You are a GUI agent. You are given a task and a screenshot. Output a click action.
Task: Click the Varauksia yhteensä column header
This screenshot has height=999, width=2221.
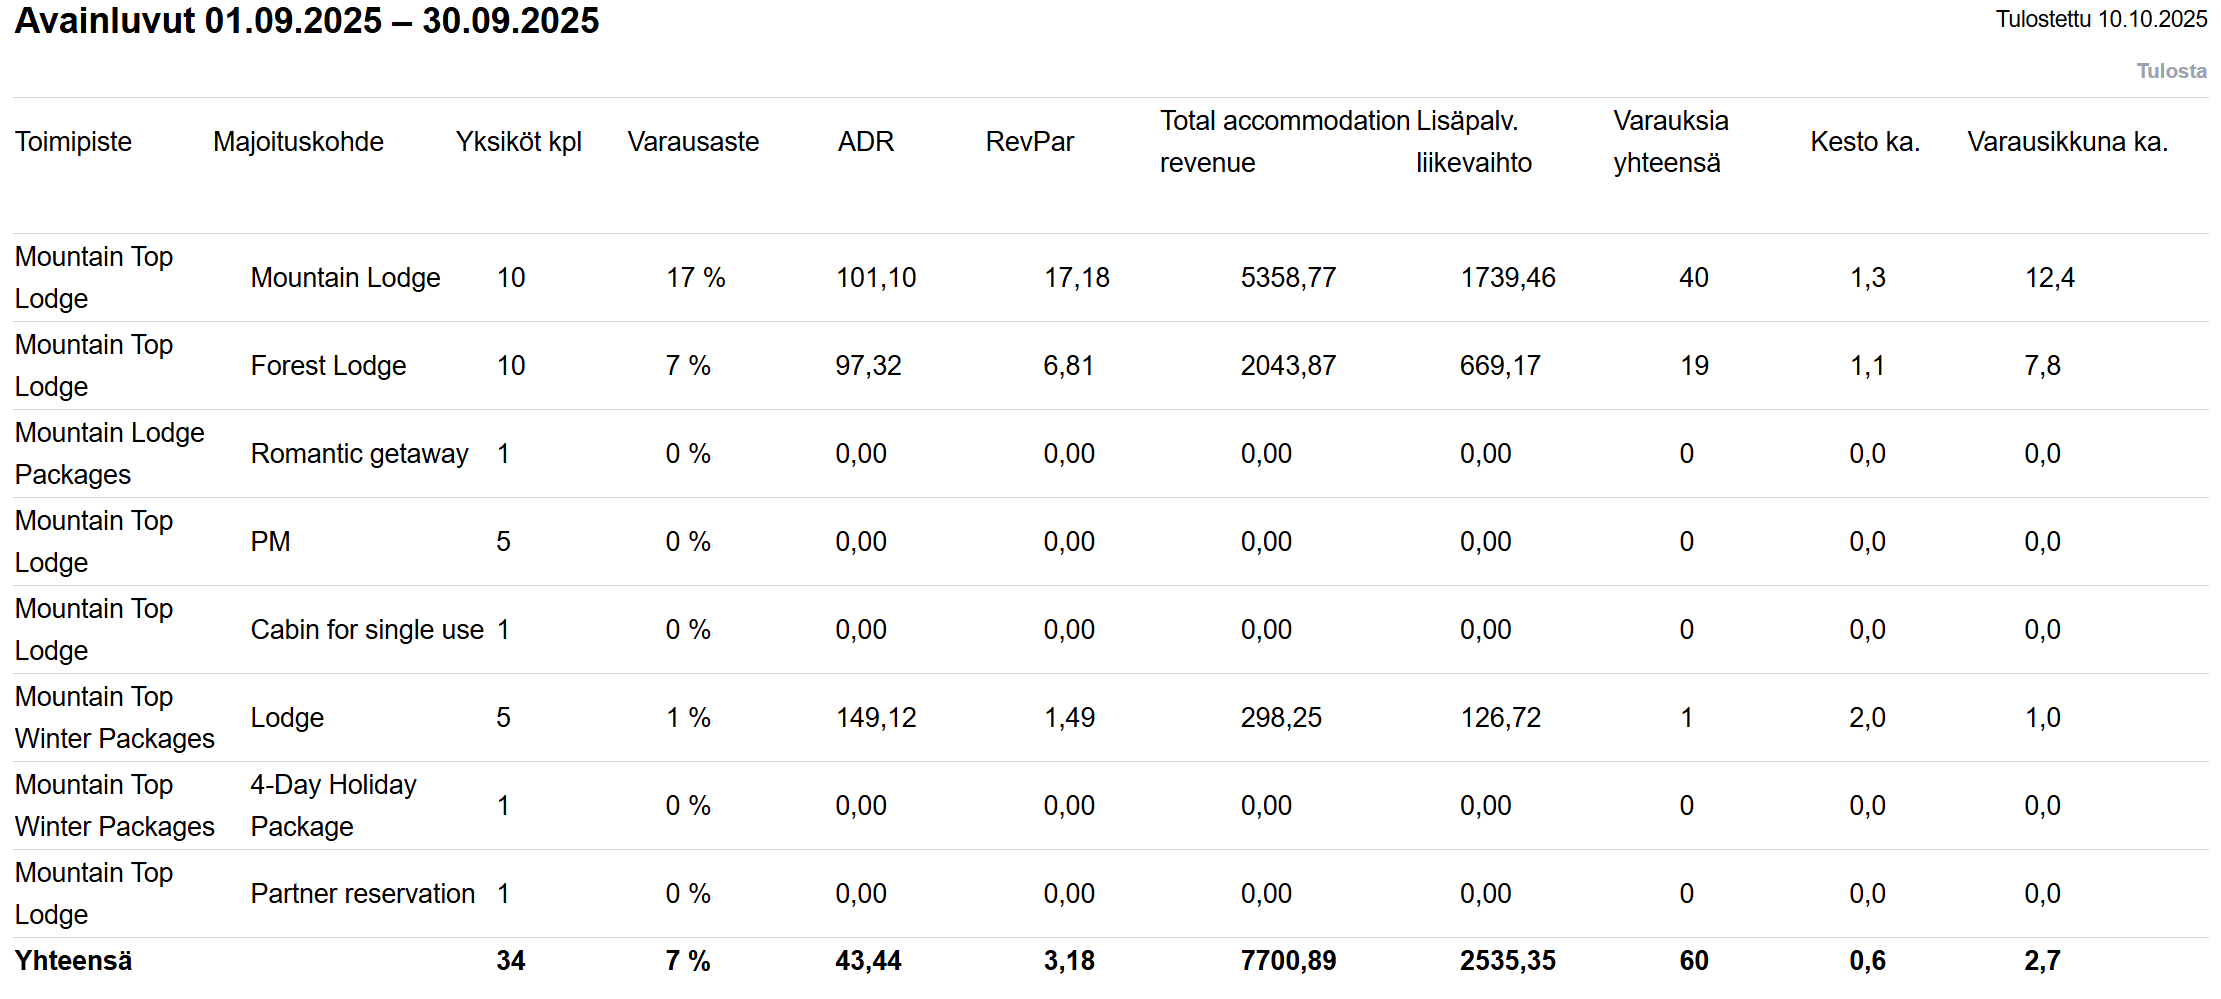click(1670, 142)
